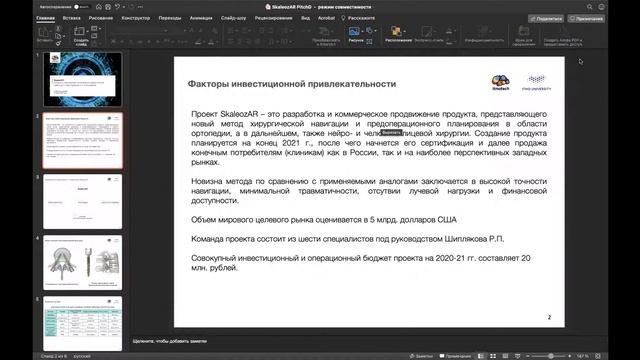The width and height of the screenshot is (640, 360).
Task: Select slide 3 thumbnail
Action: (x=82, y=202)
